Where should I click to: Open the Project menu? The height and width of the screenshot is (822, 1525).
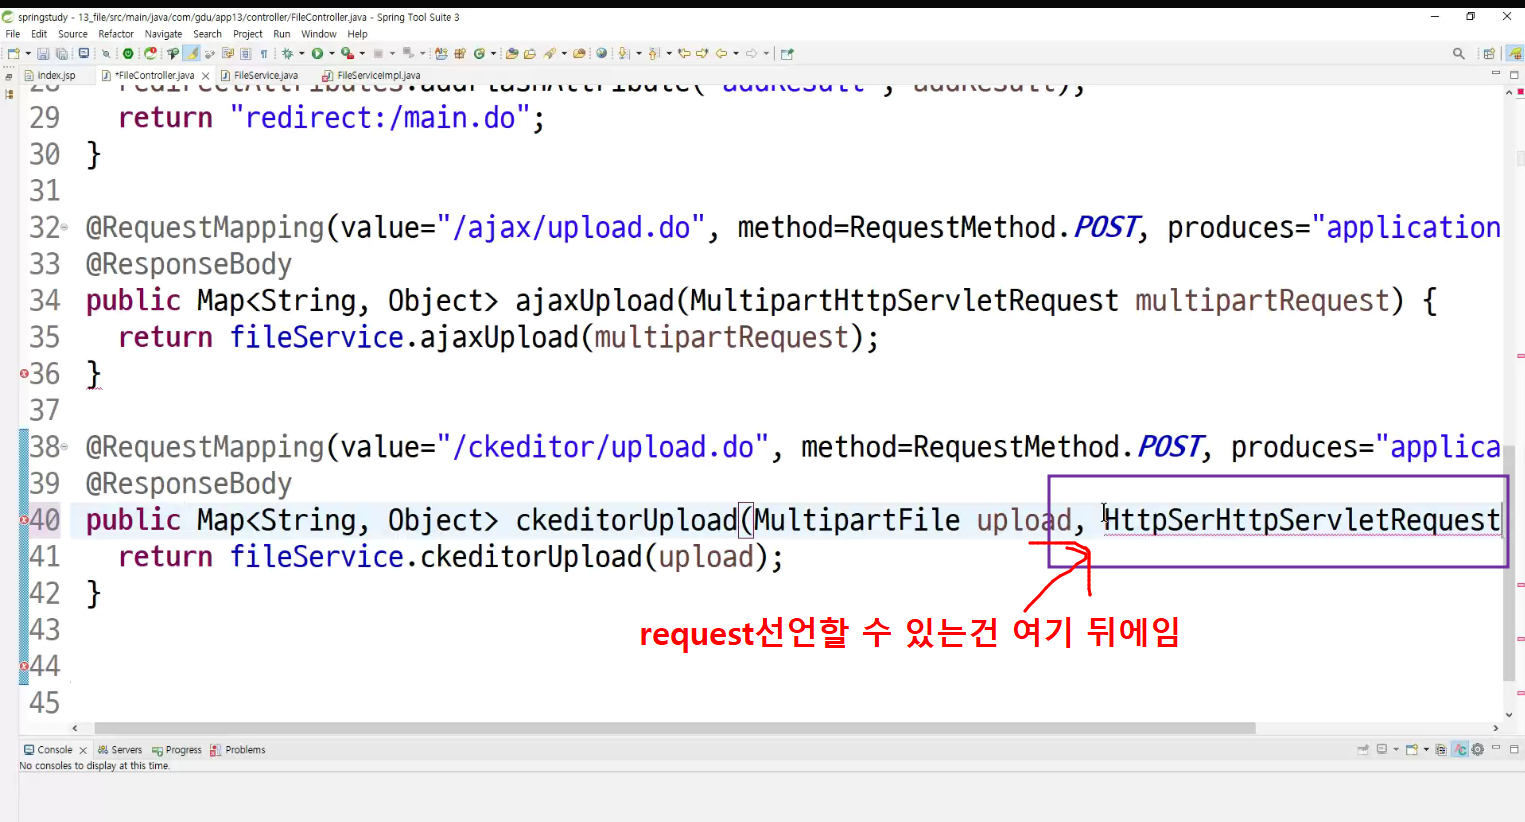click(x=248, y=34)
